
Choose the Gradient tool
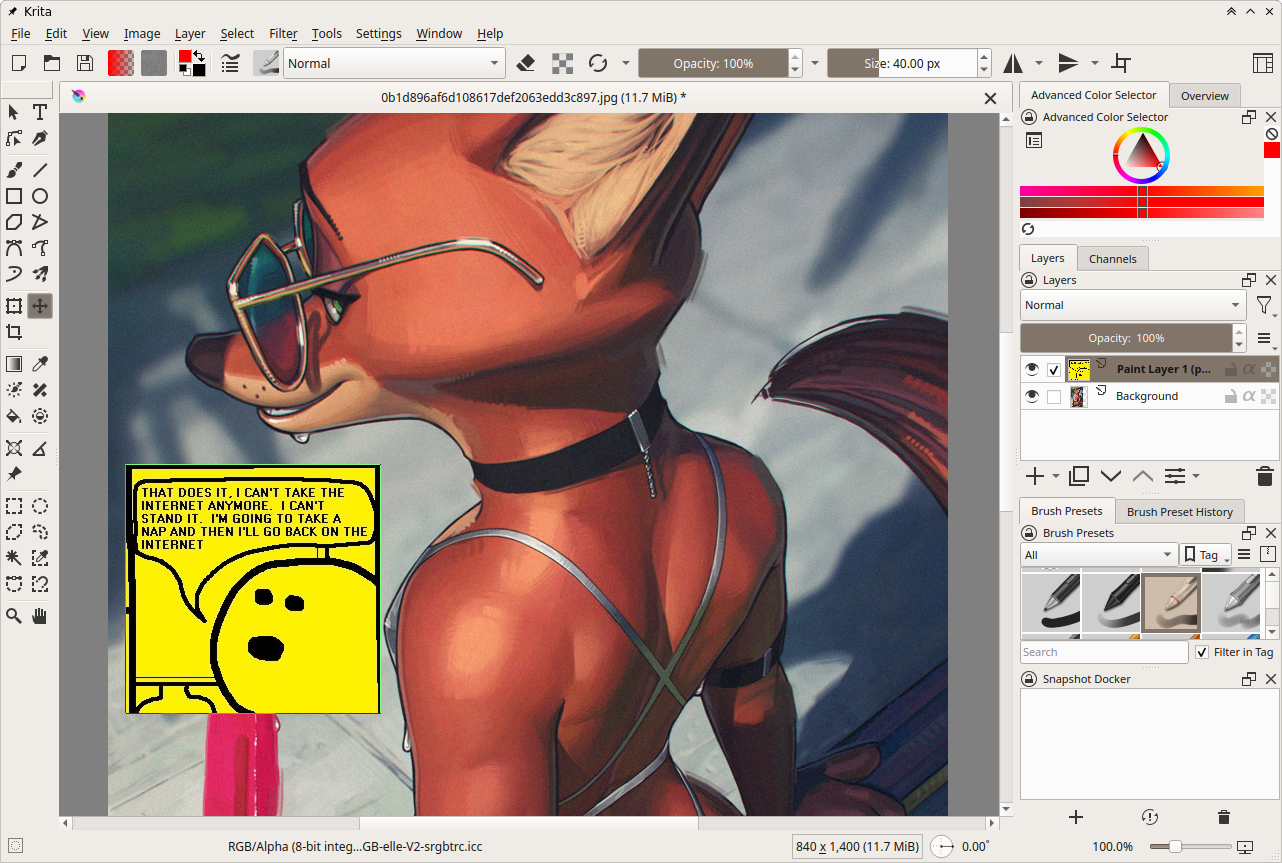(14, 364)
